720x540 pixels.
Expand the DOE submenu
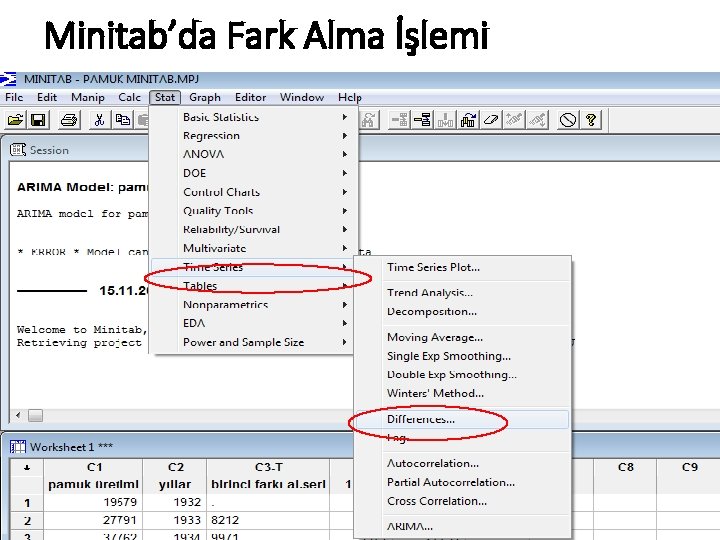[254, 173]
